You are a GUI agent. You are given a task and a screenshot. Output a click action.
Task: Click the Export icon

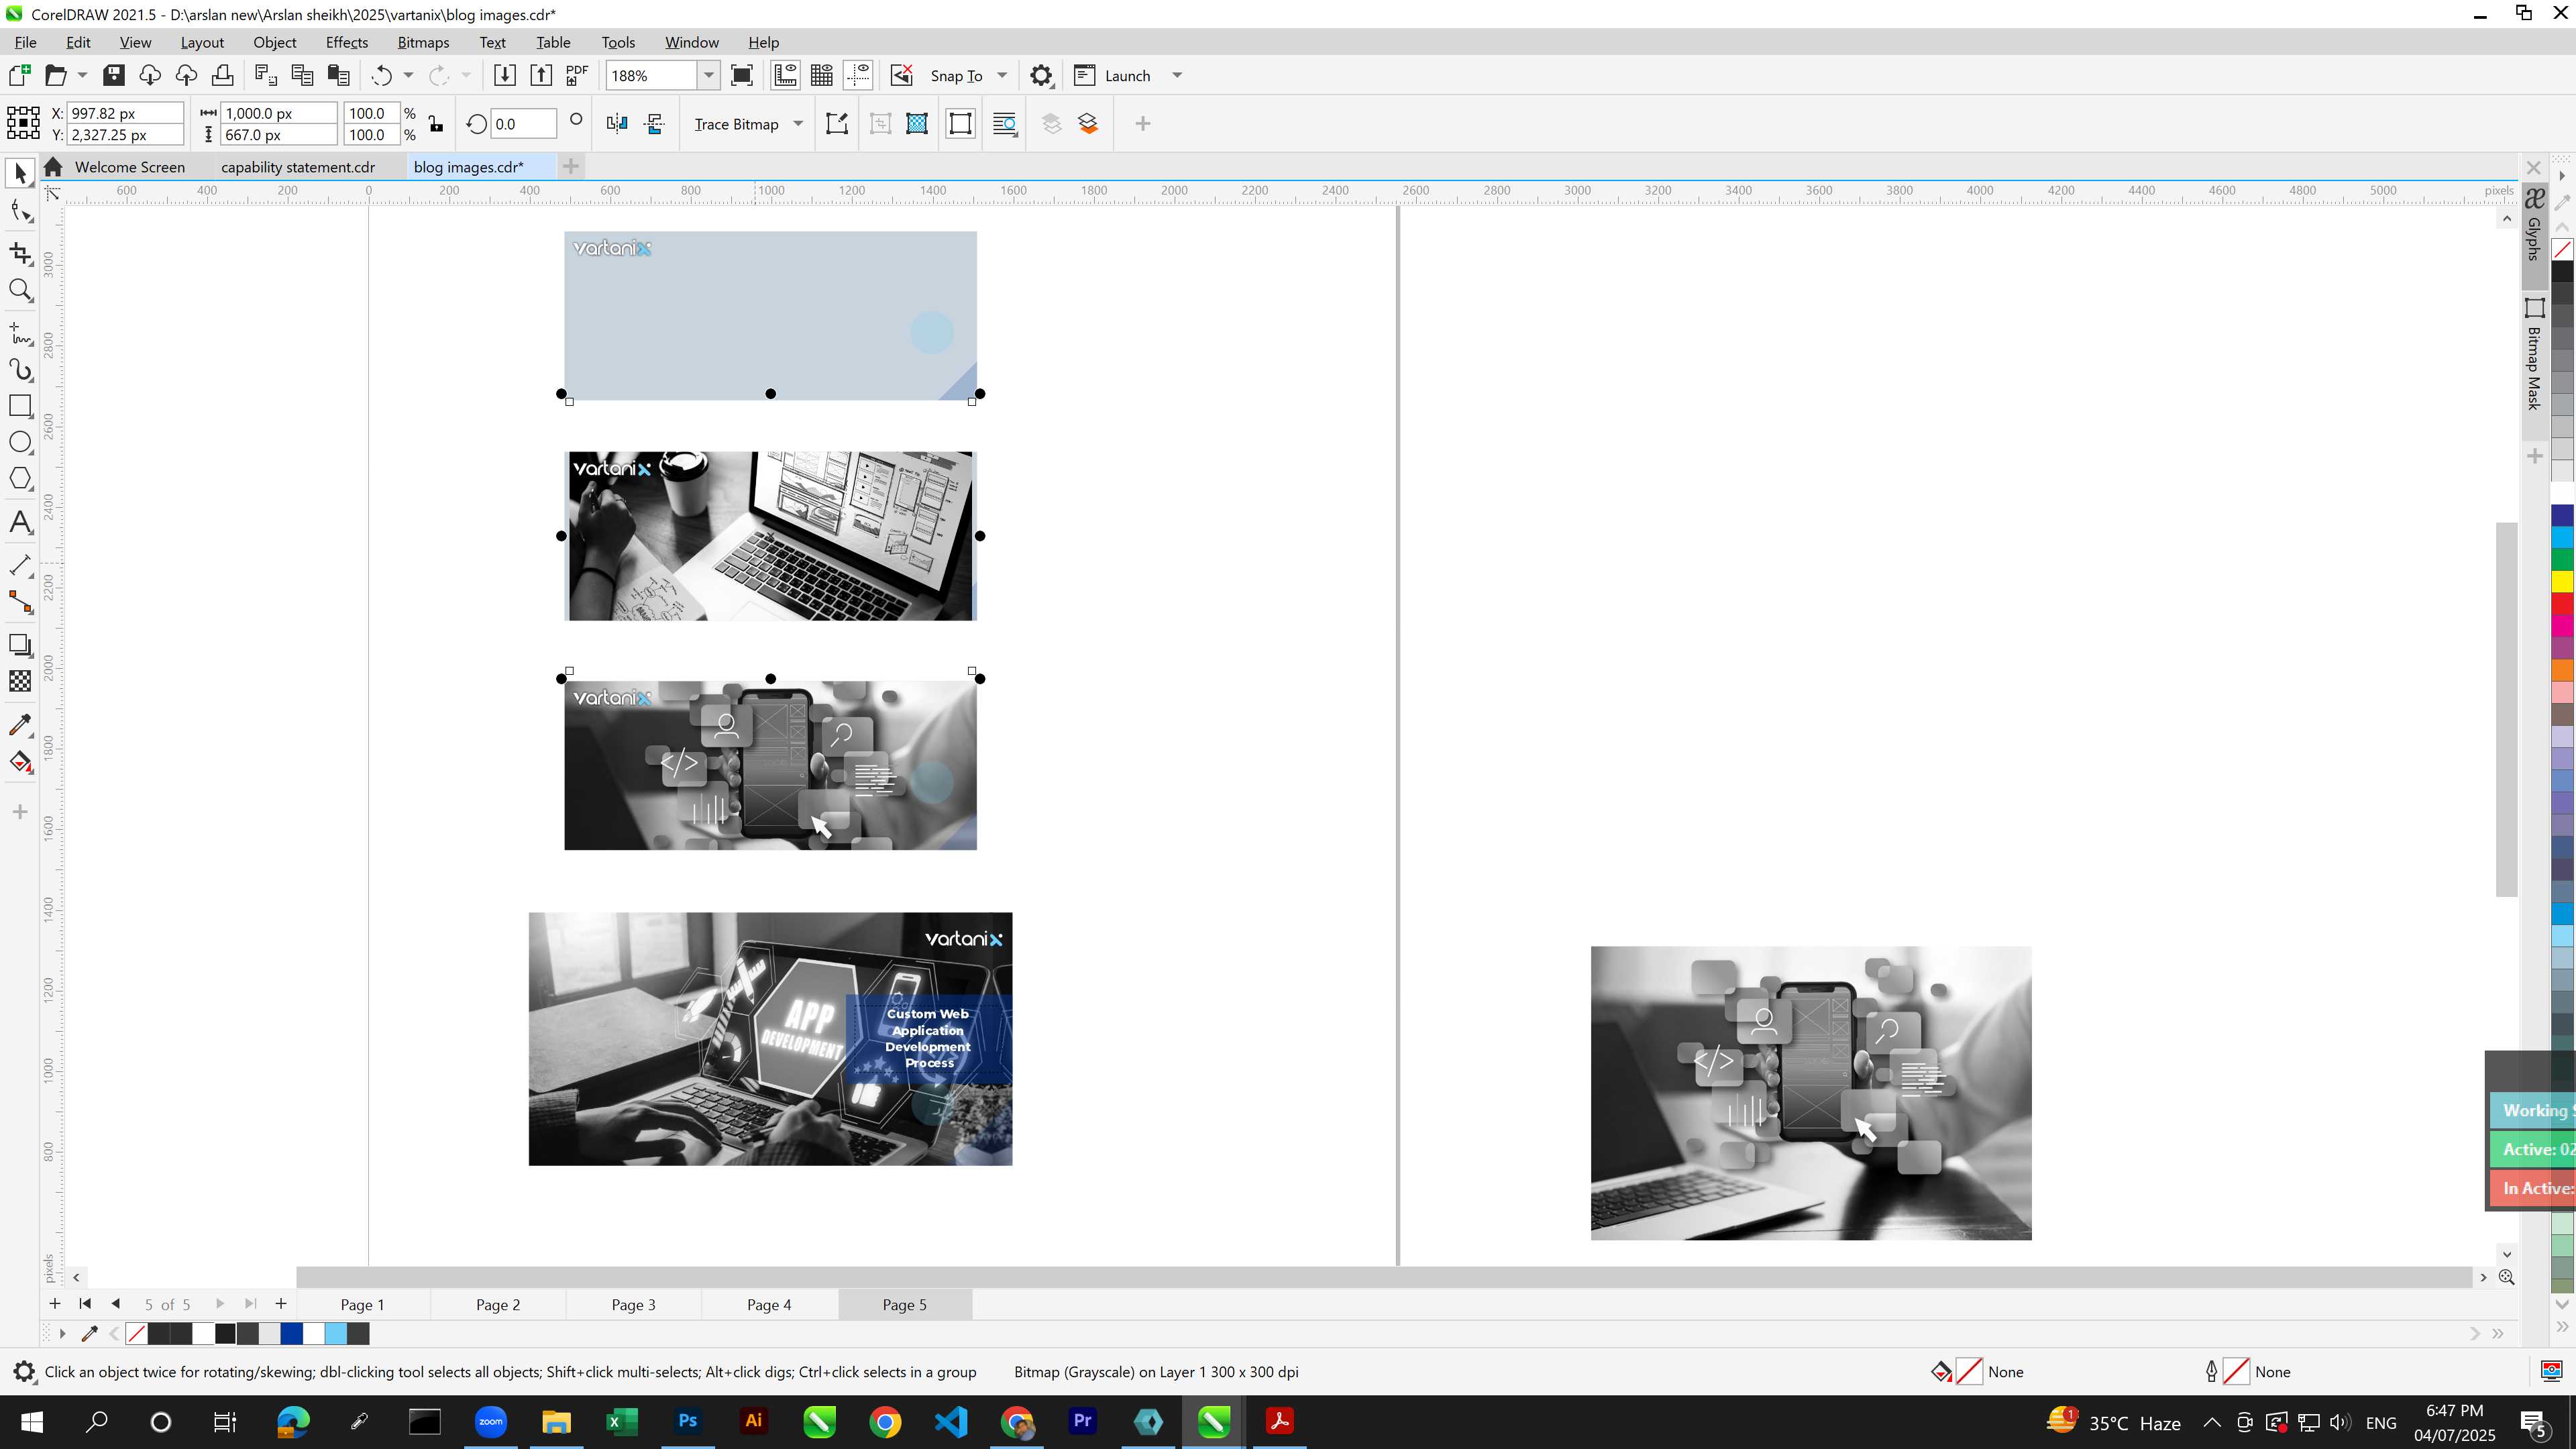tap(540, 76)
